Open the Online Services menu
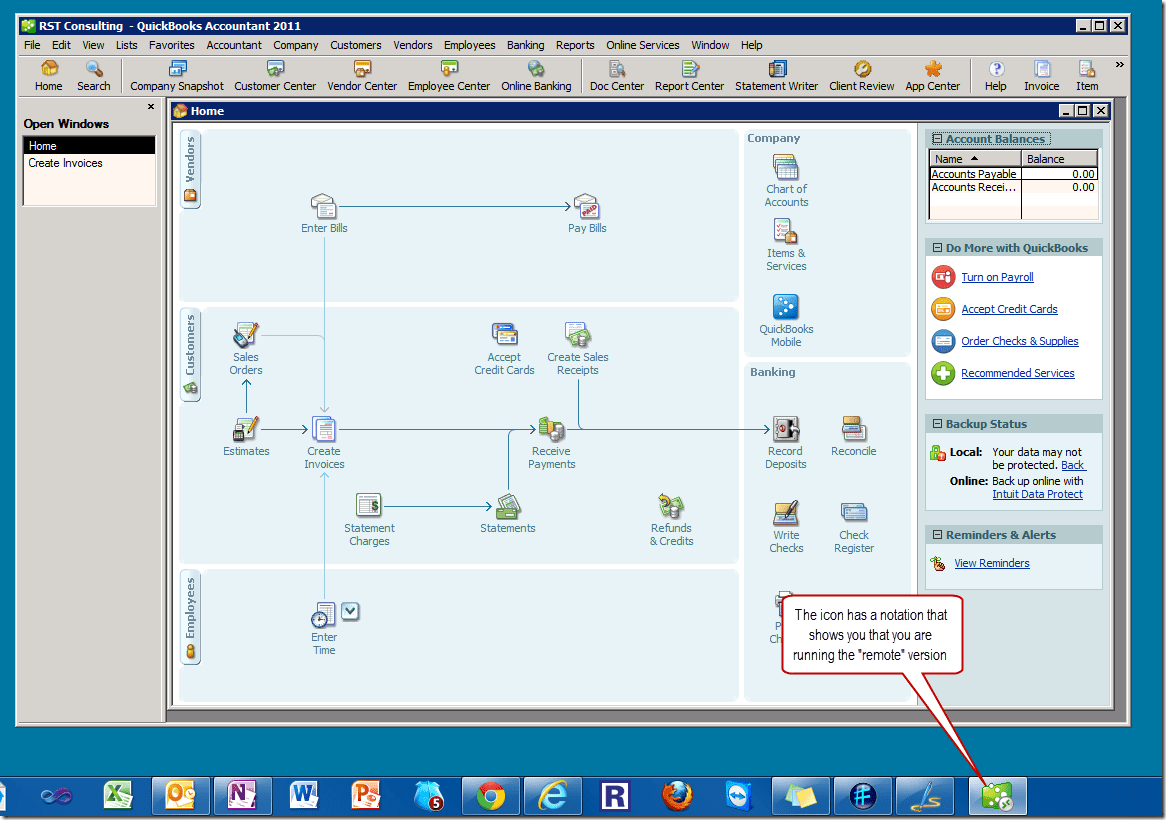 (642, 45)
